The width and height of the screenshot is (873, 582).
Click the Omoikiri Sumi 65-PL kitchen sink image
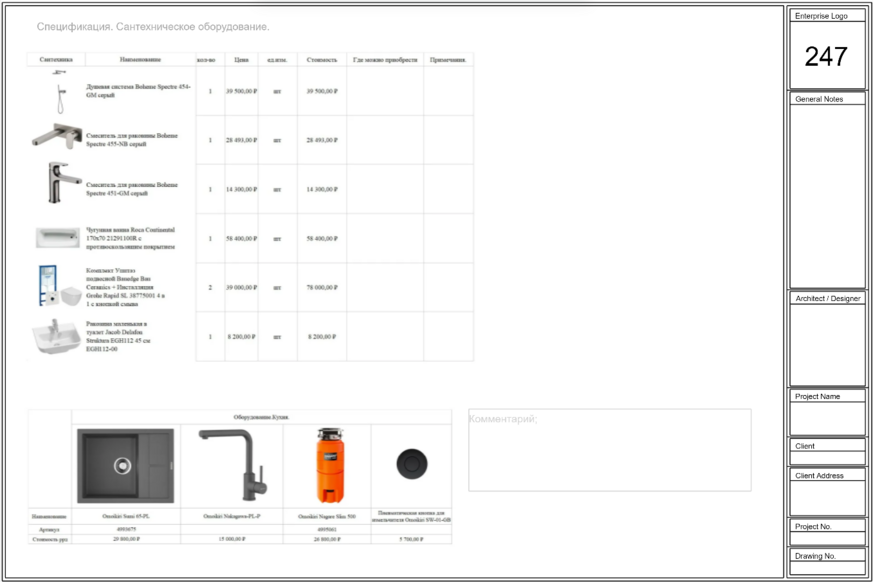coord(125,466)
